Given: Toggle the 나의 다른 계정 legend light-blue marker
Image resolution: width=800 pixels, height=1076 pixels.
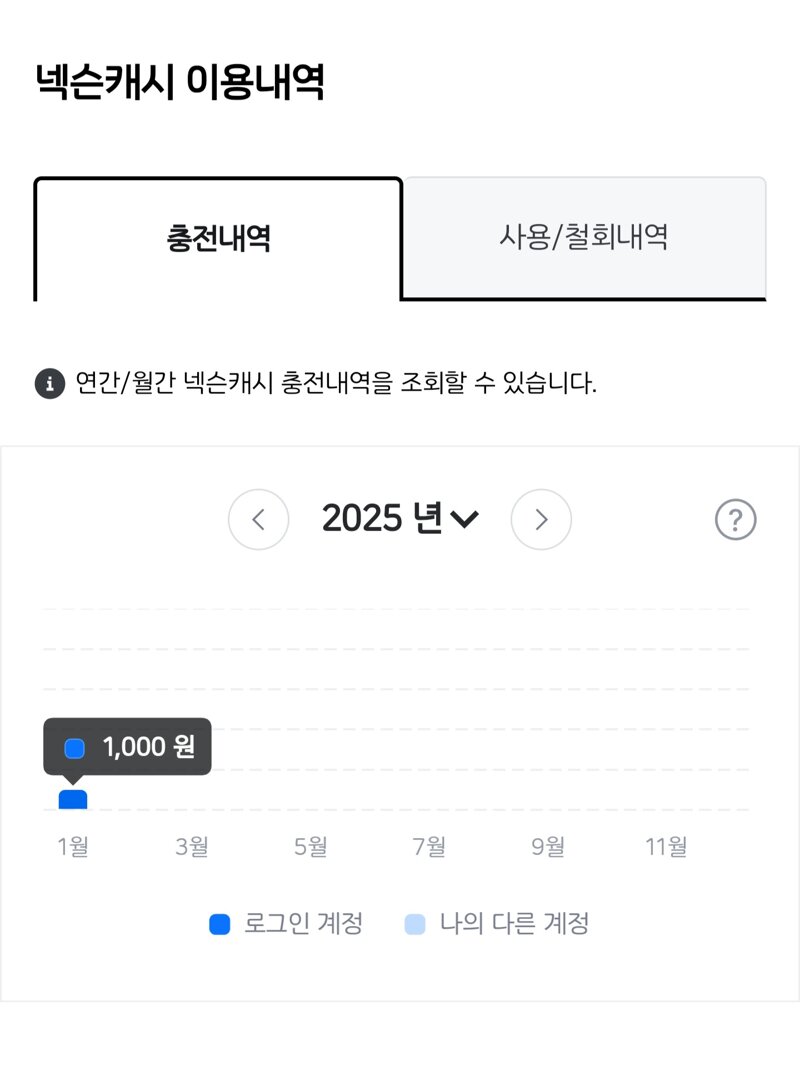Looking at the screenshot, I should click(415, 924).
